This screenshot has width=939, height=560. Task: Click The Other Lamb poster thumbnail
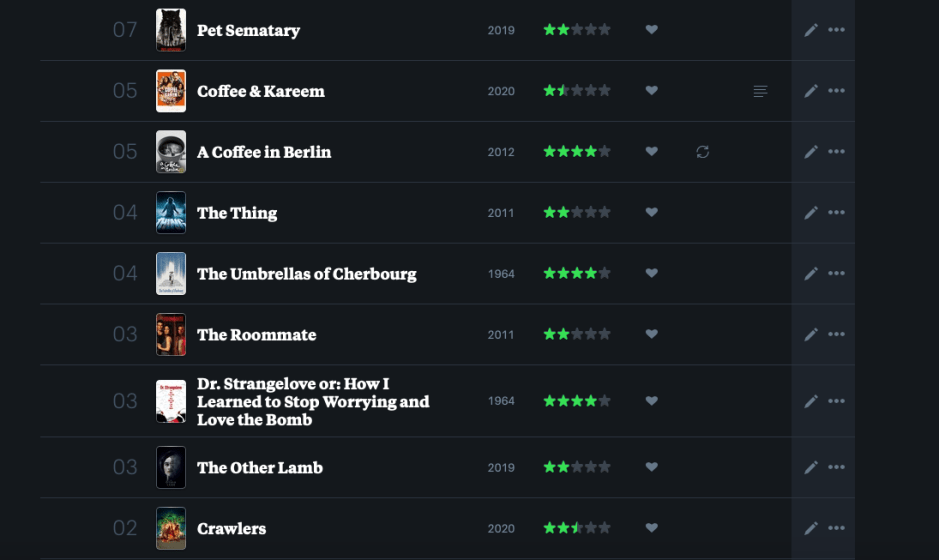click(171, 467)
